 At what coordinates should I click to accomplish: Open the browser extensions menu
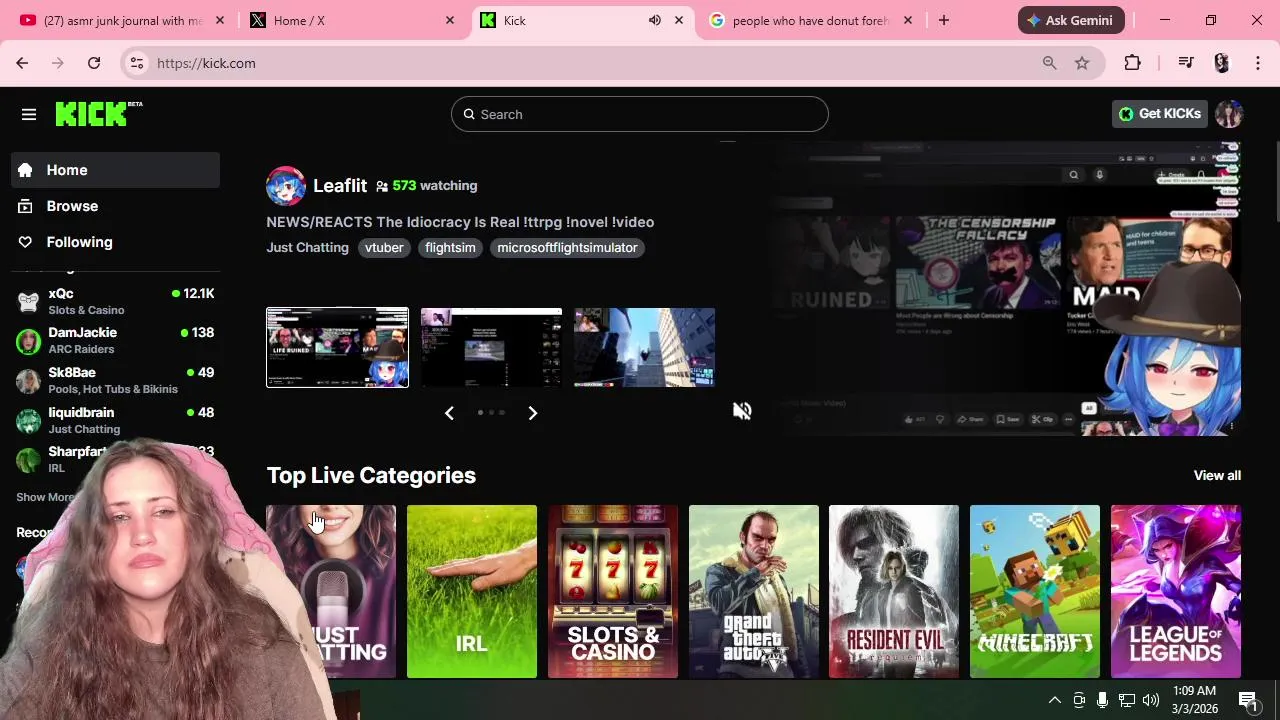click(x=1132, y=63)
